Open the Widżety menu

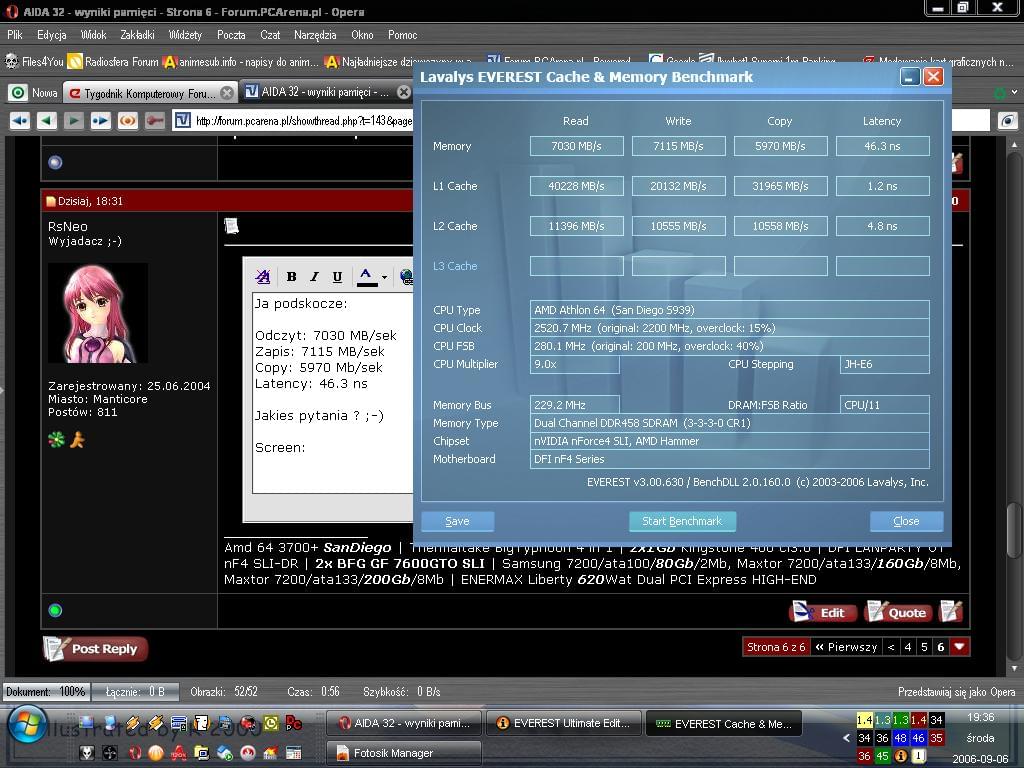click(185, 35)
